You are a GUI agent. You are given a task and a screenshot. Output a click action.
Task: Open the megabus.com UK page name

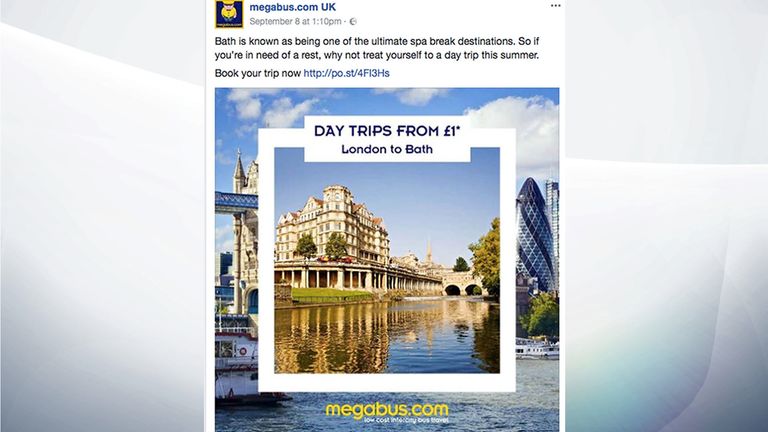[292, 7]
